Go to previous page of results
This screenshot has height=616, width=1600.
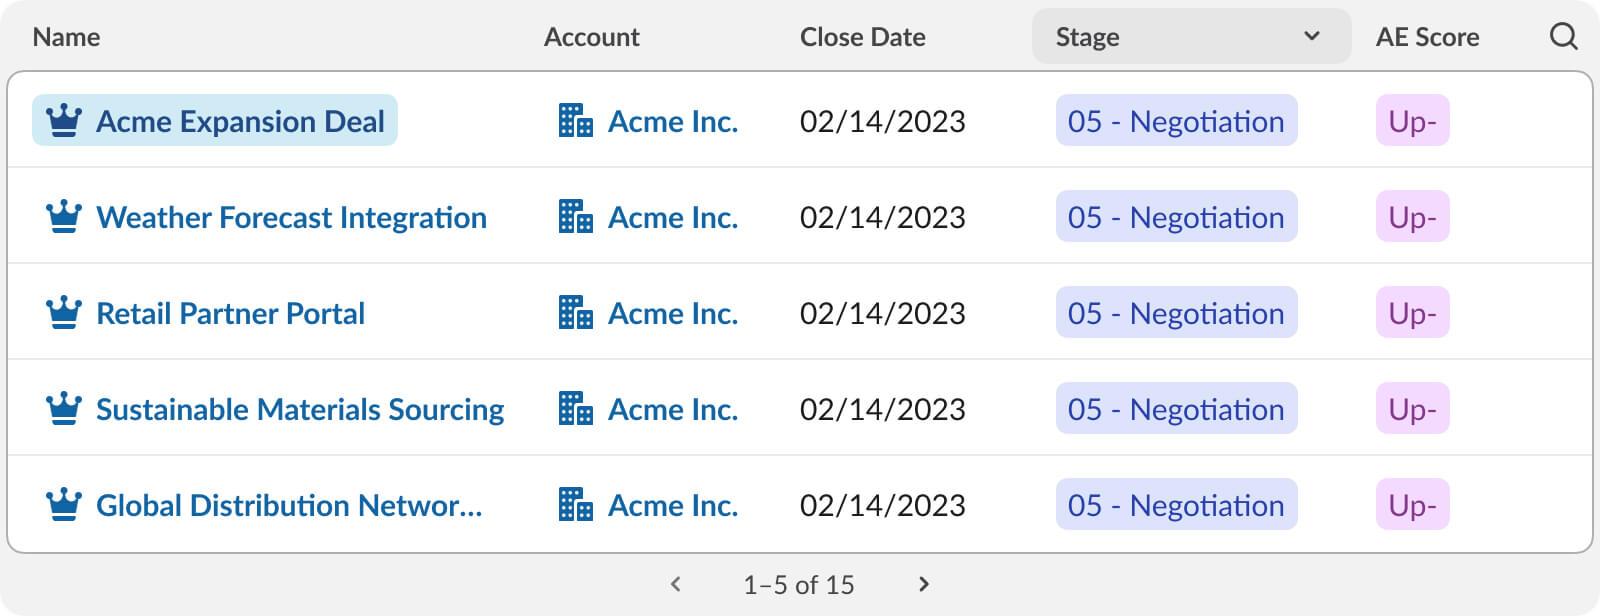pos(676,584)
